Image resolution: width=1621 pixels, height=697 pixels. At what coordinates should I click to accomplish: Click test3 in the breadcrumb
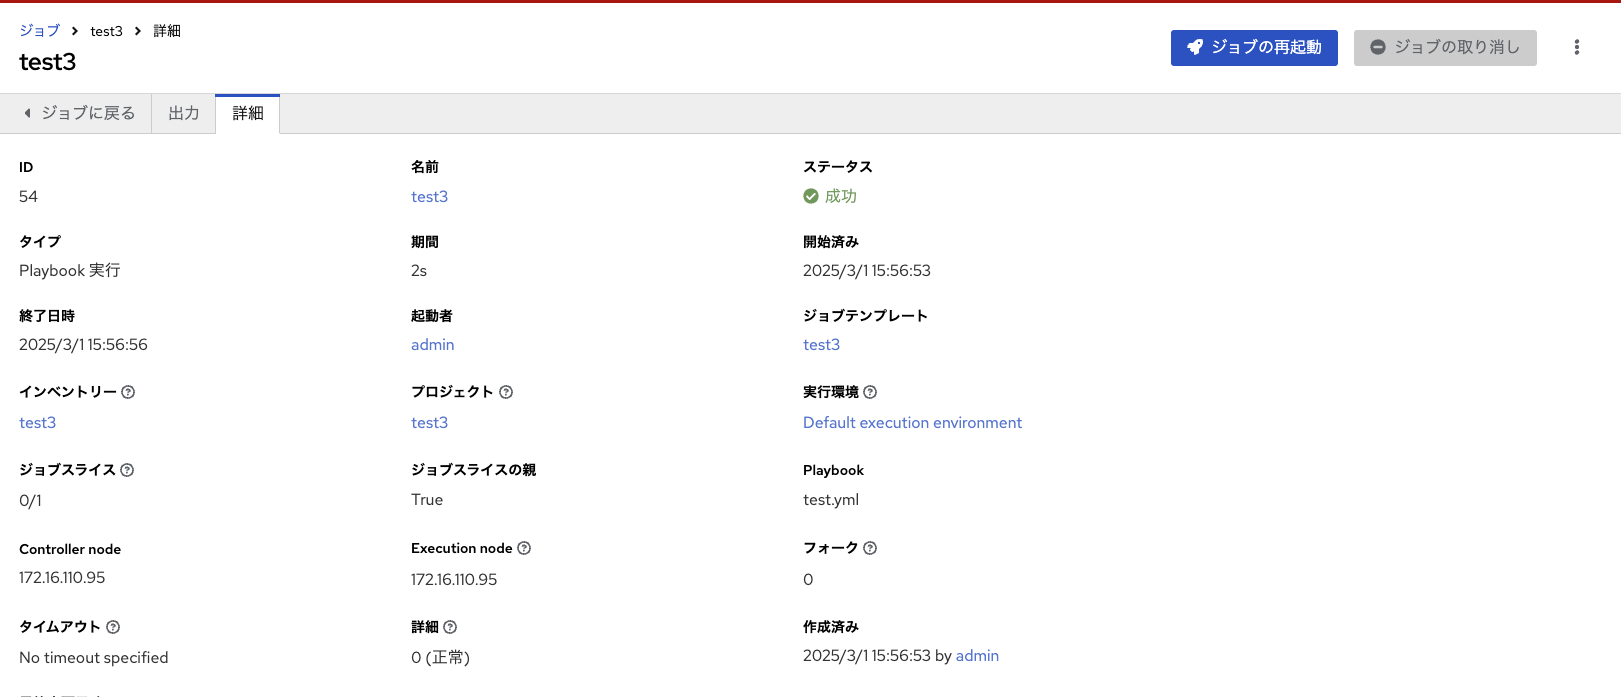[106, 31]
